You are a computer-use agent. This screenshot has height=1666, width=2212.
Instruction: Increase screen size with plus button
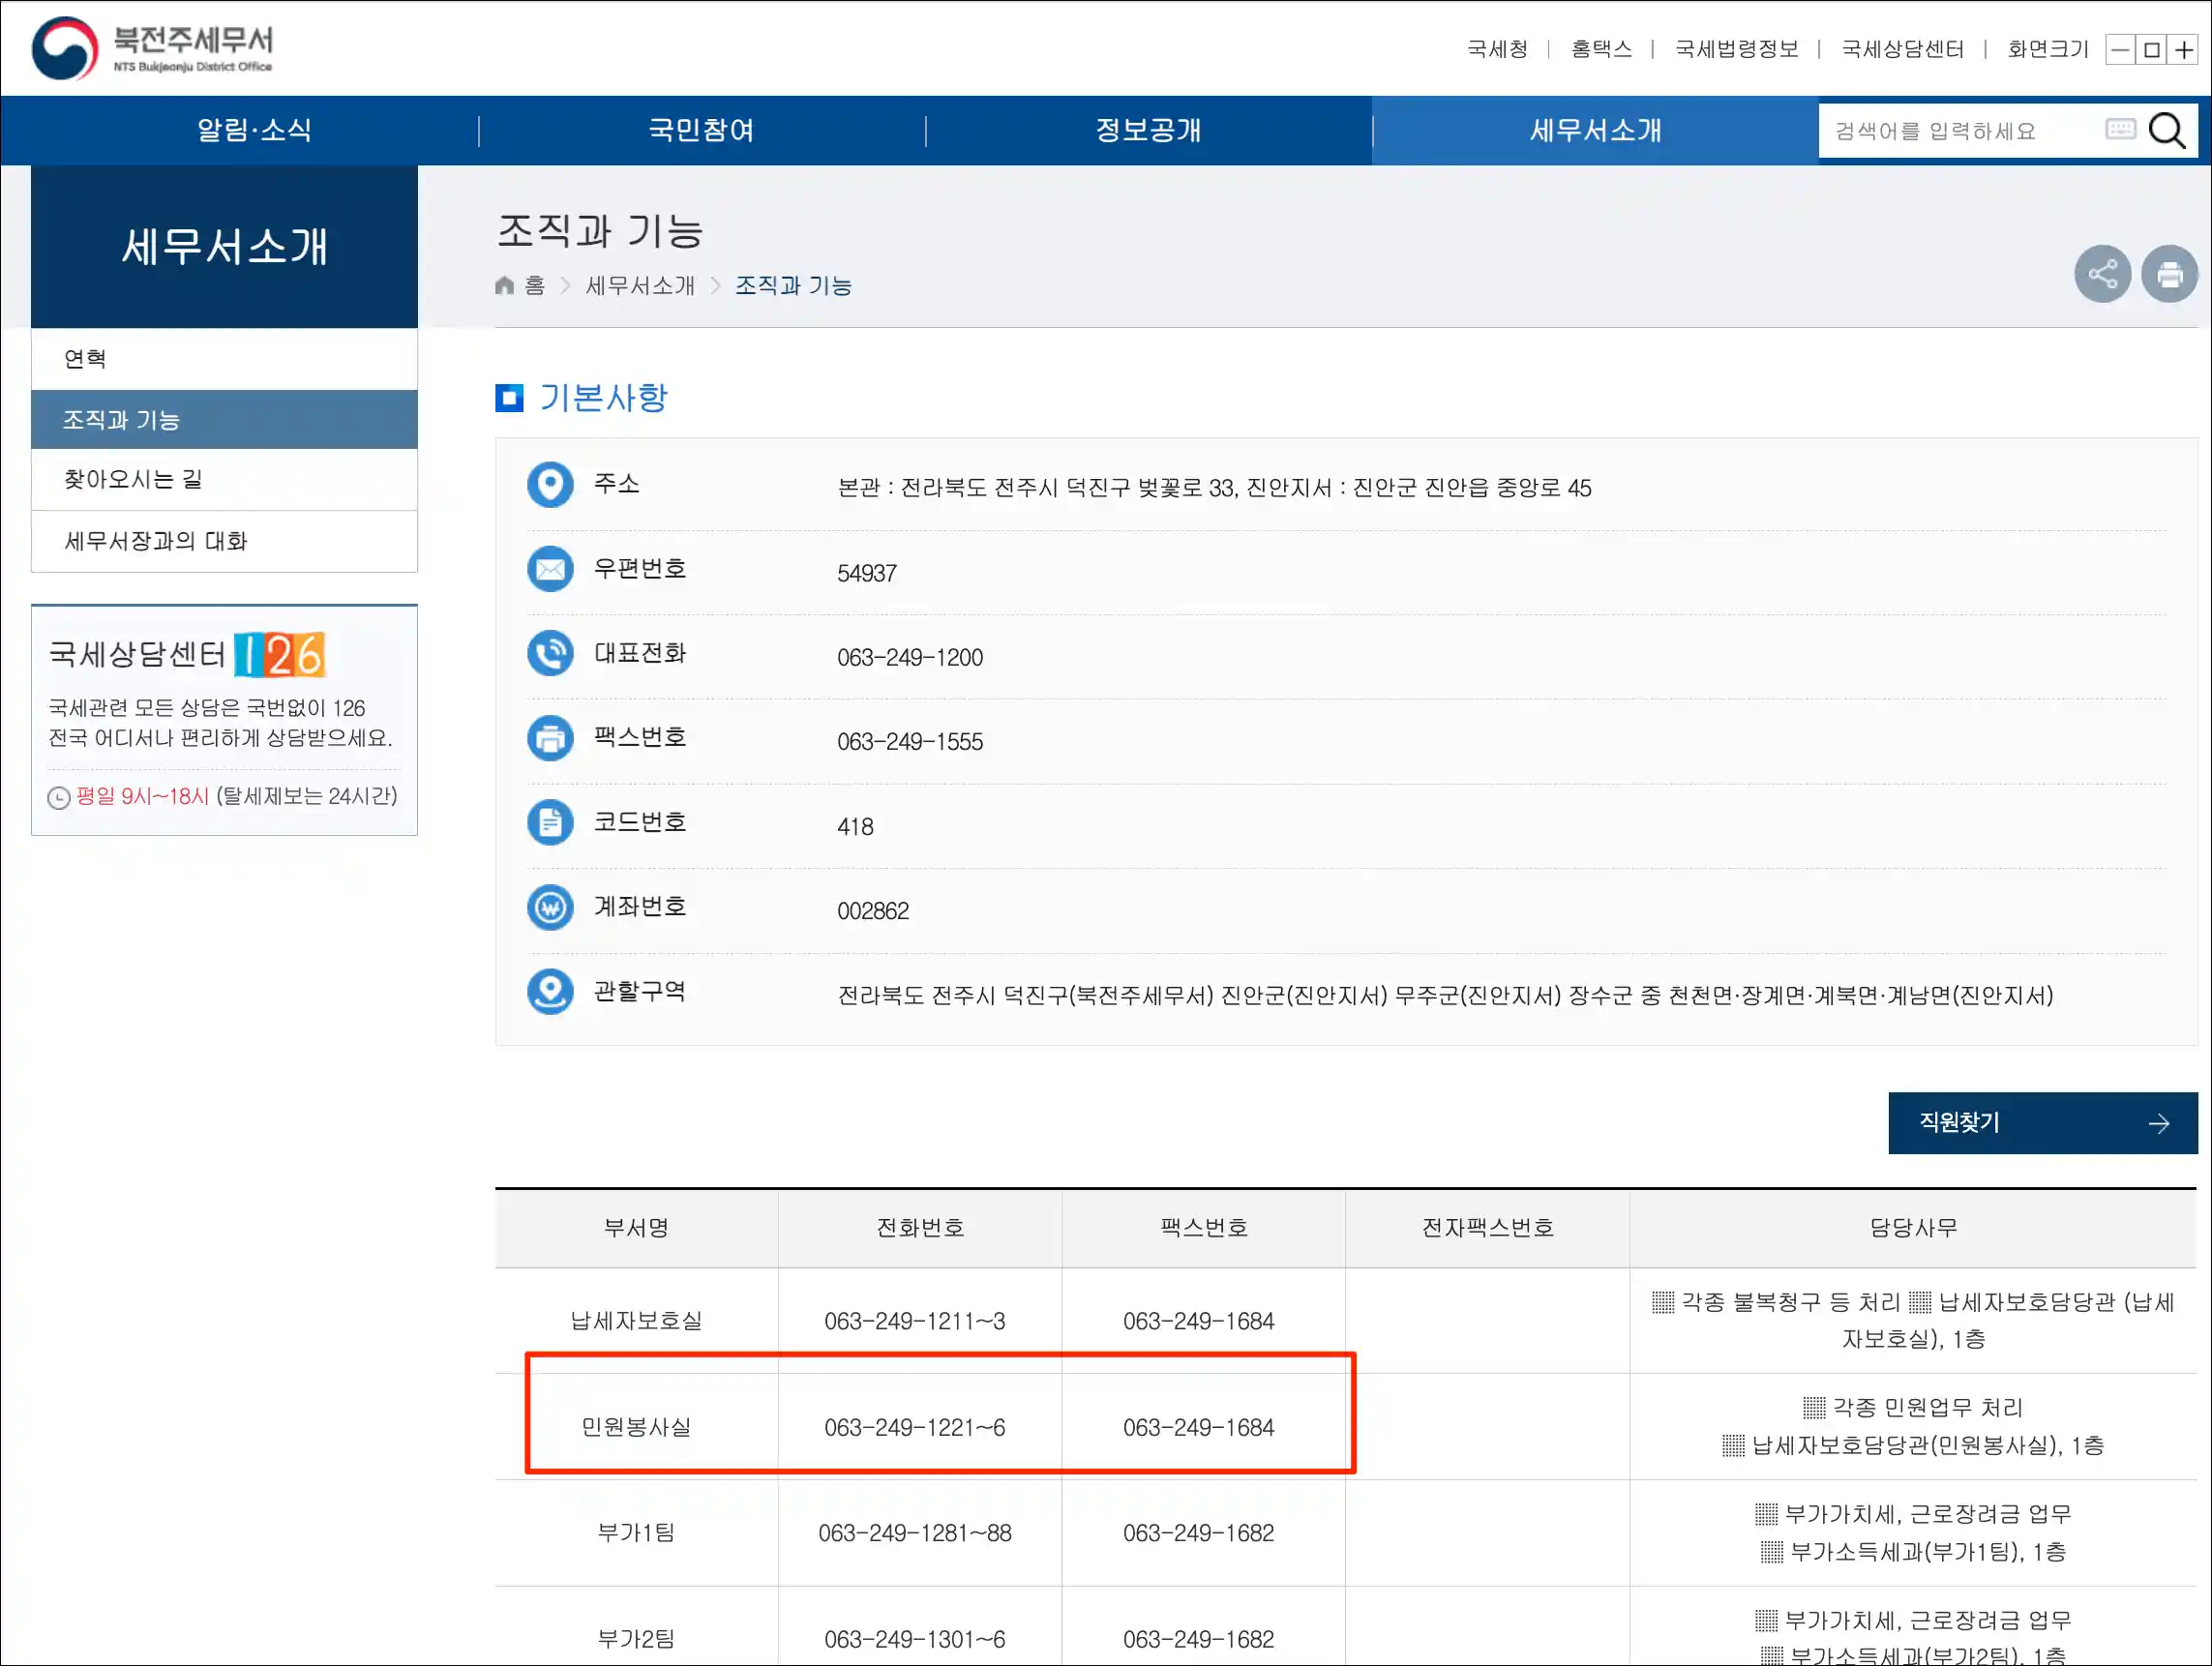[2184, 50]
